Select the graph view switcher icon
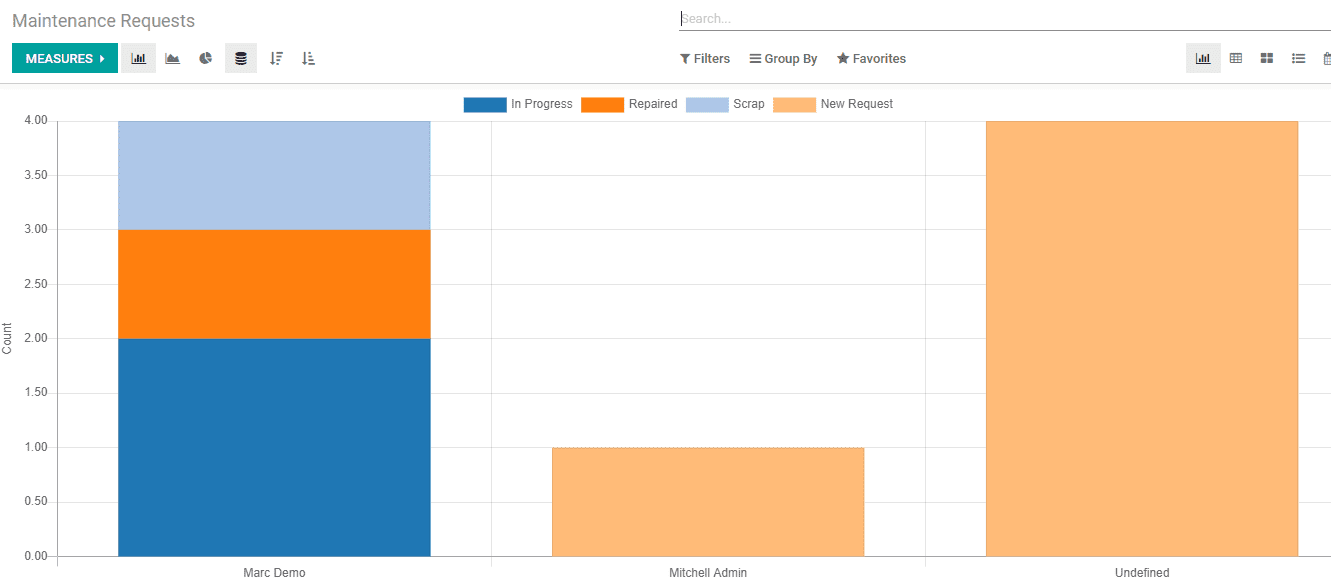1331x585 pixels. tap(1203, 58)
